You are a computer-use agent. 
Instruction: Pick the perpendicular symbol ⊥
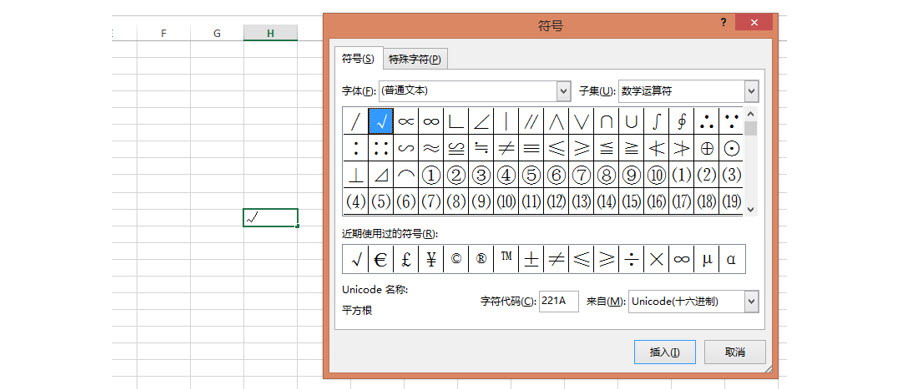pos(356,174)
